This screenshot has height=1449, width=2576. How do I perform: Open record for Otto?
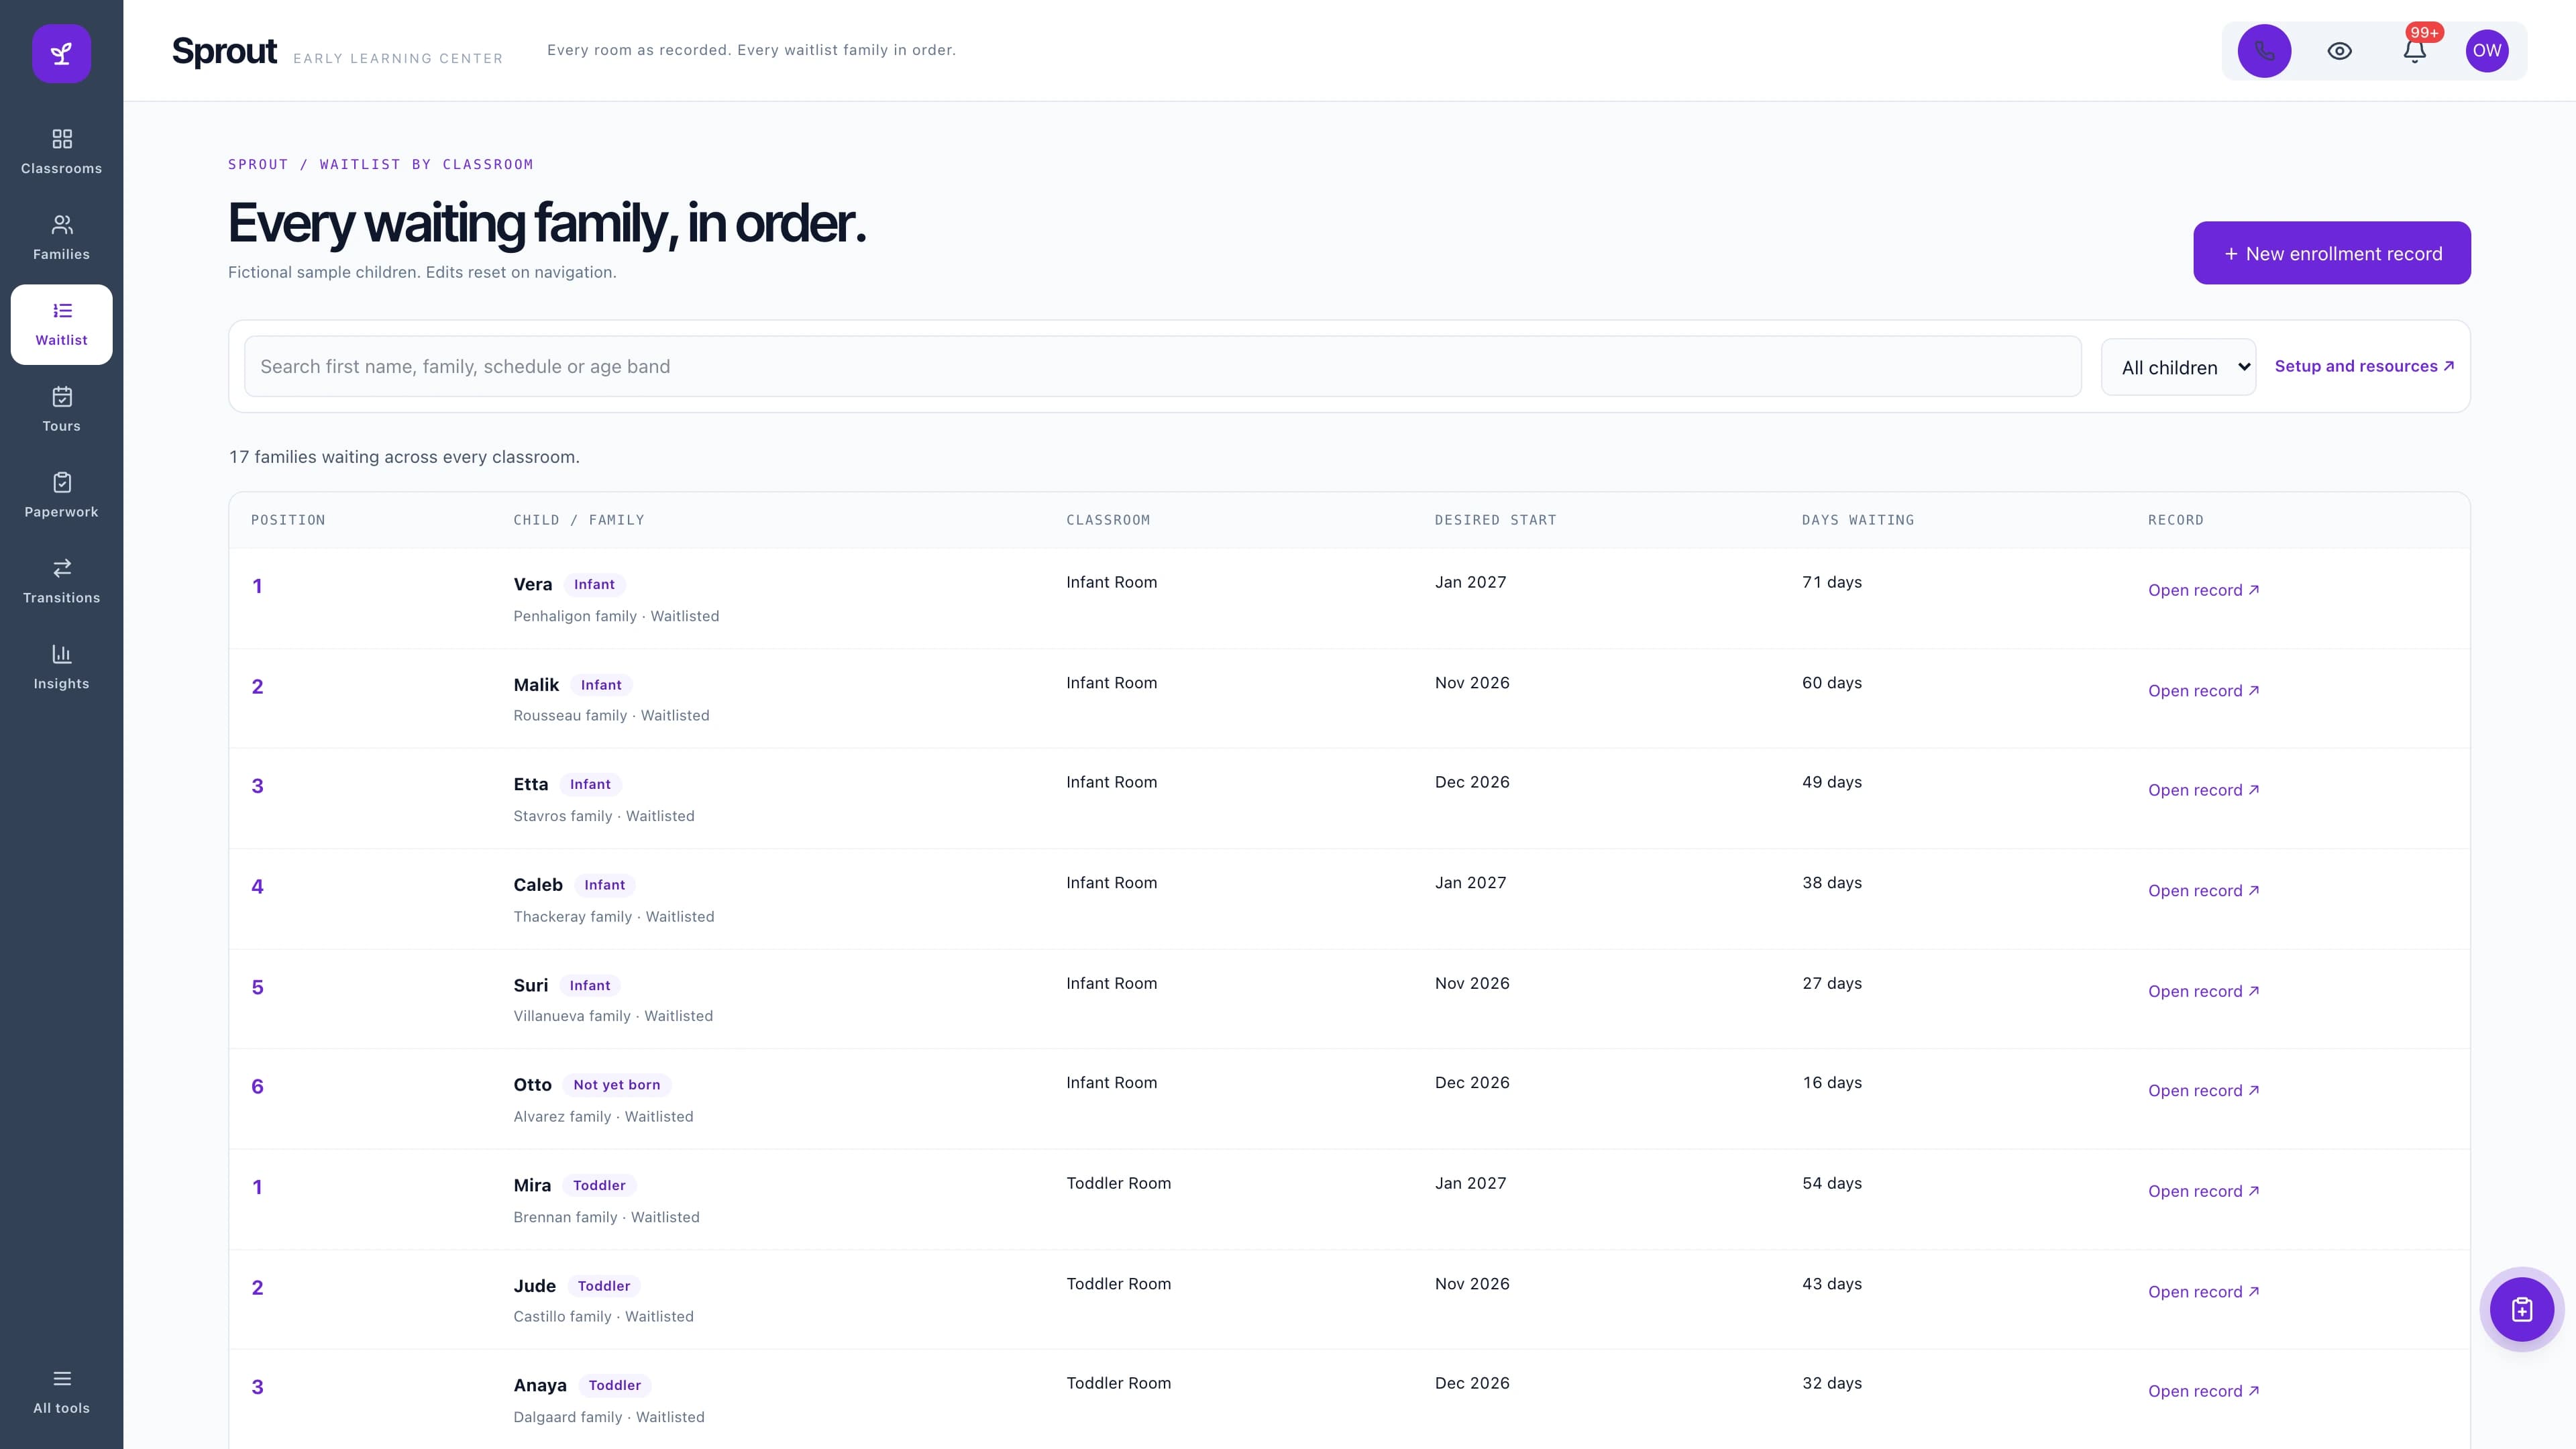pyautogui.click(x=2203, y=1091)
